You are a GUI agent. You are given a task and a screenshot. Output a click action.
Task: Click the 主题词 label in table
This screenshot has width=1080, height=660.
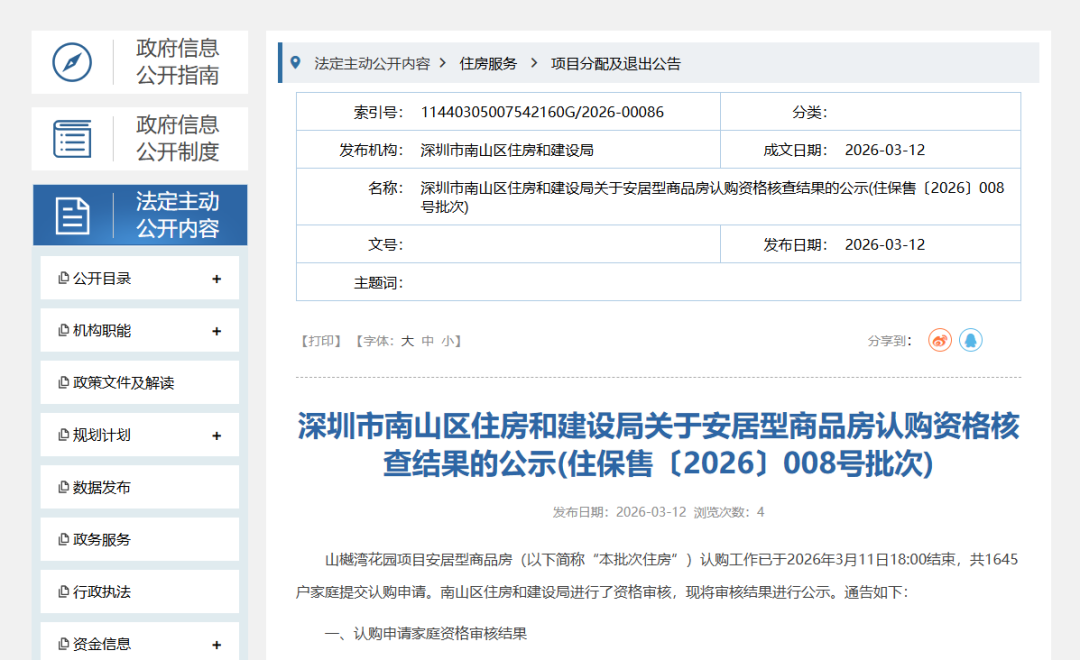378,282
